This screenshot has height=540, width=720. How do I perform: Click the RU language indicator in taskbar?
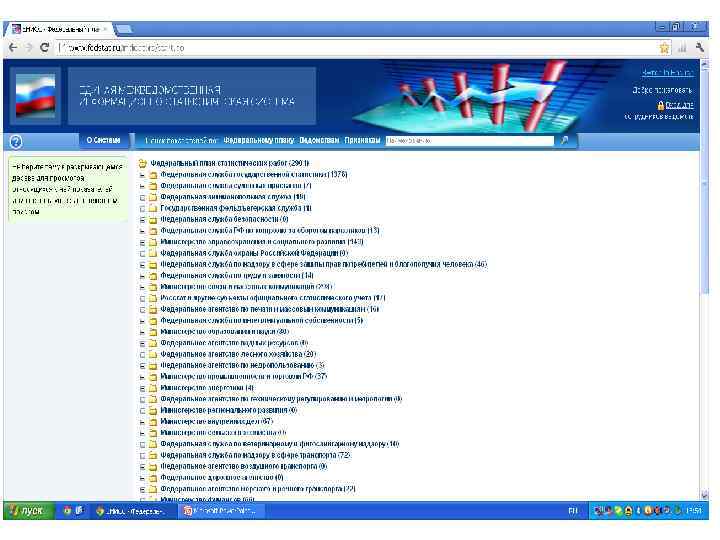(x=573, y=511)
